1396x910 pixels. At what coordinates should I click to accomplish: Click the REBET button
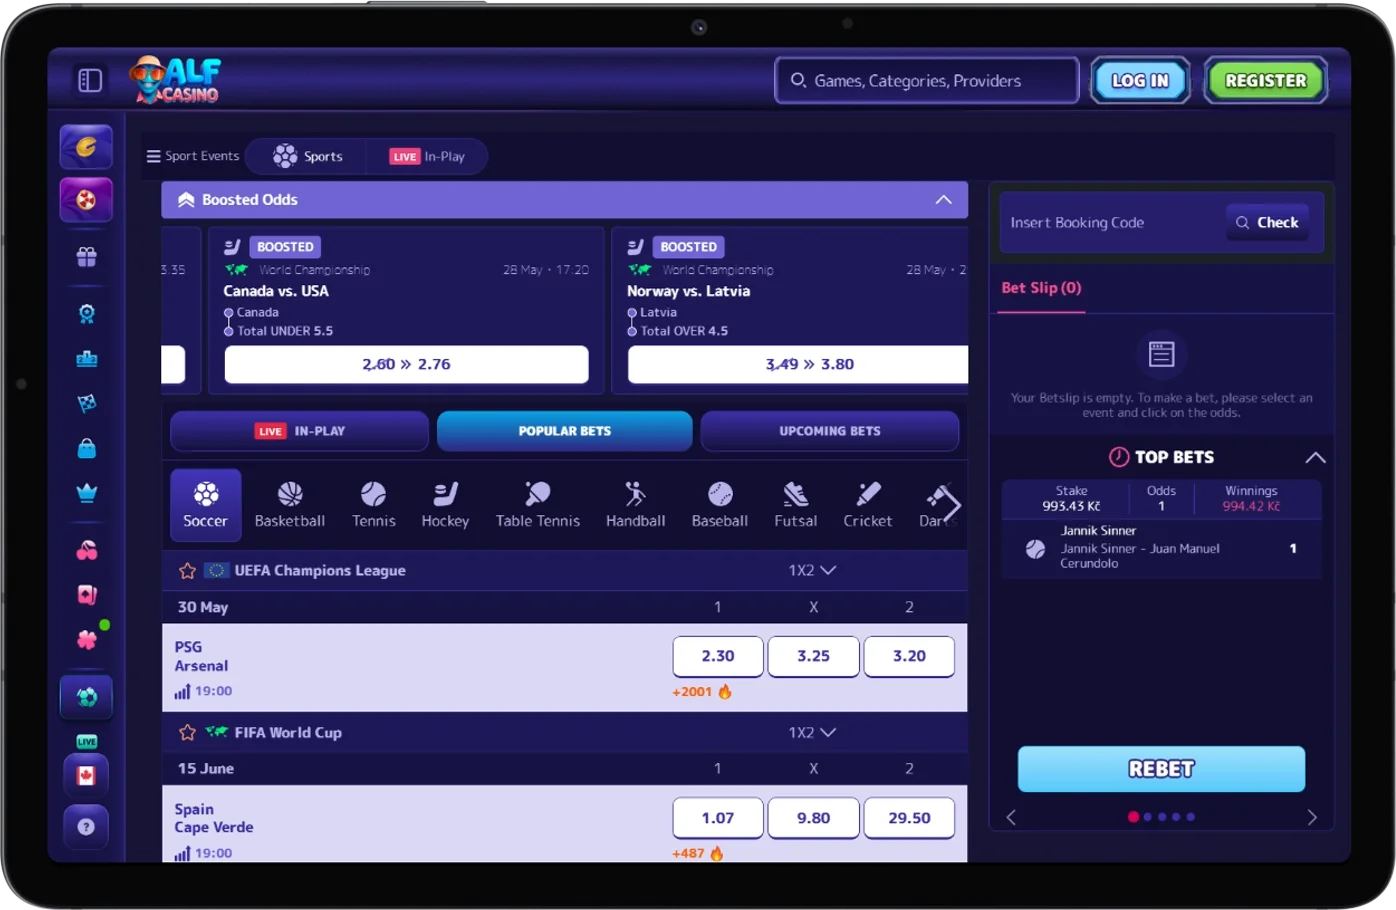point(1161,769)
